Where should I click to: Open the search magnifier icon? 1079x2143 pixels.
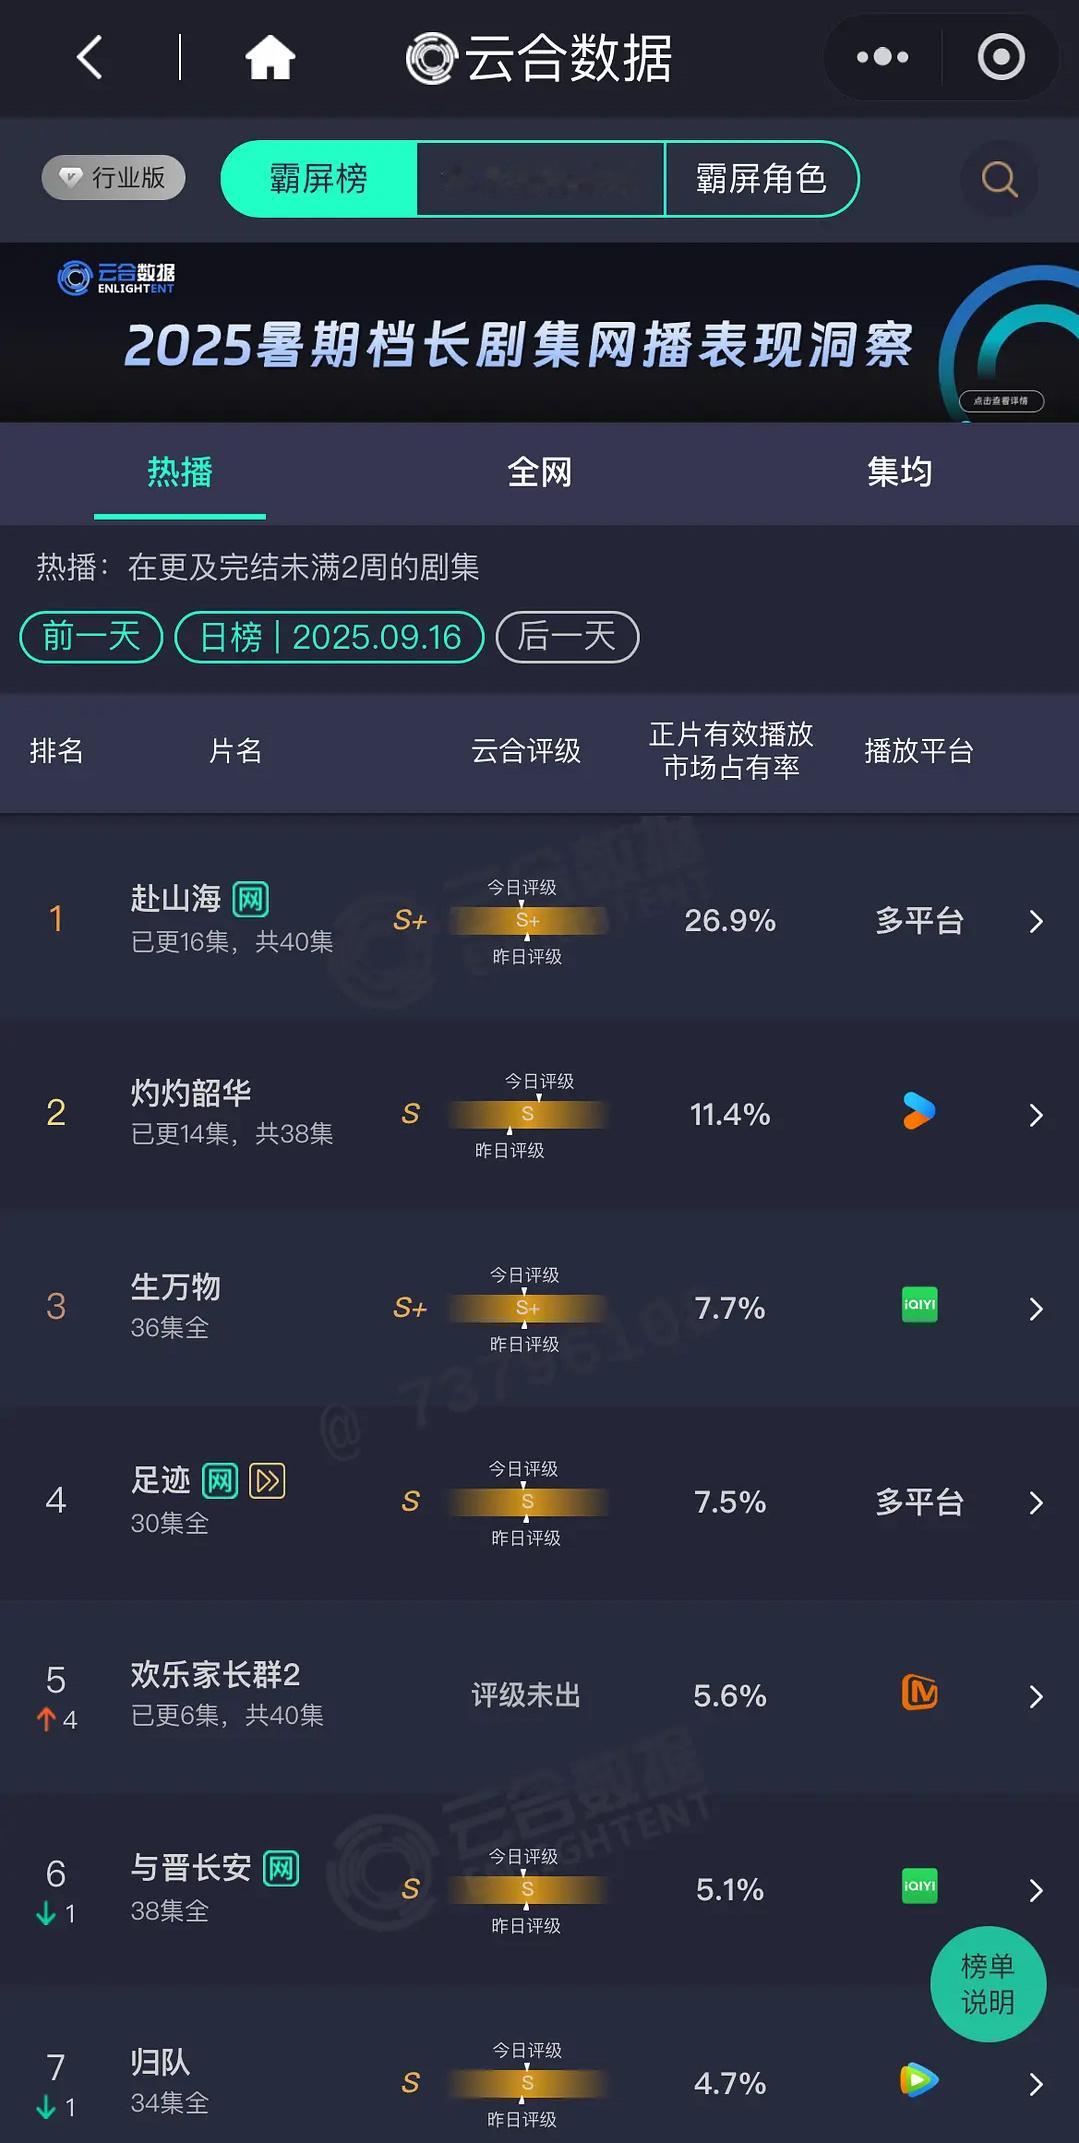[999, 179]
